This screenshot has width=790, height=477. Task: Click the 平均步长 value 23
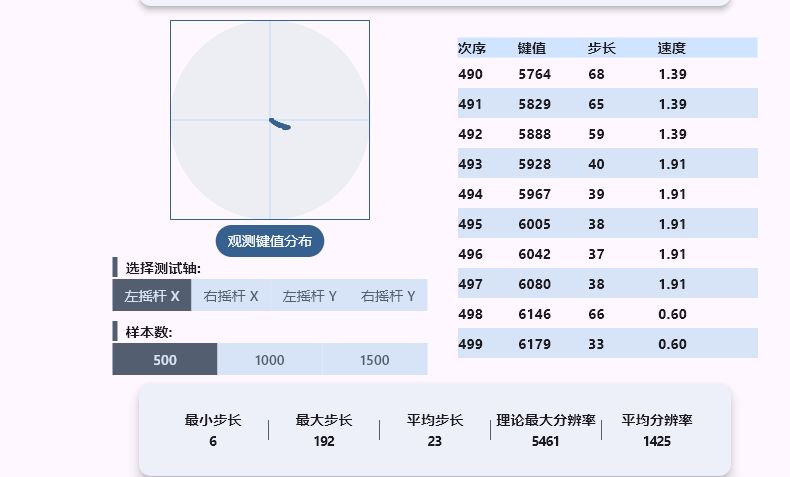(x=435, y=441)
